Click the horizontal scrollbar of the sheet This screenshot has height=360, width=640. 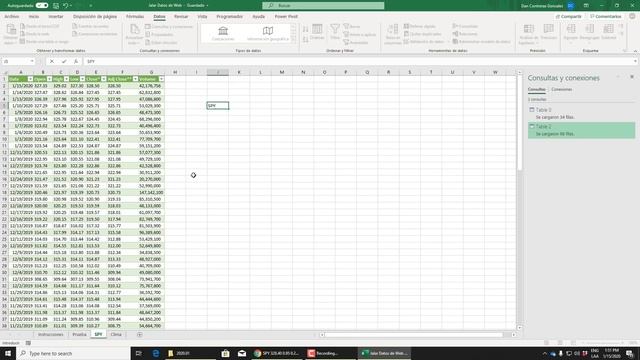click(414, 335)
